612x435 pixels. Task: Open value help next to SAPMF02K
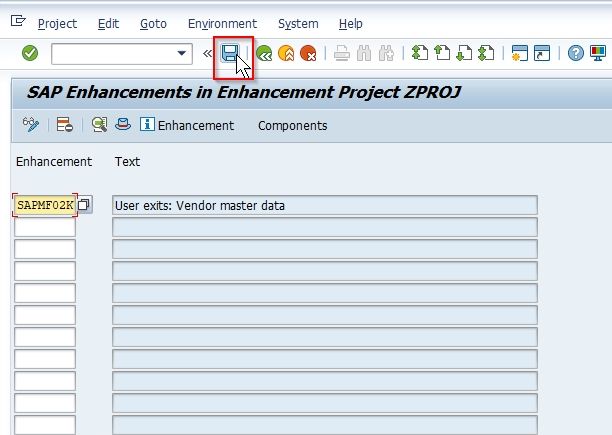coord(84,204)
